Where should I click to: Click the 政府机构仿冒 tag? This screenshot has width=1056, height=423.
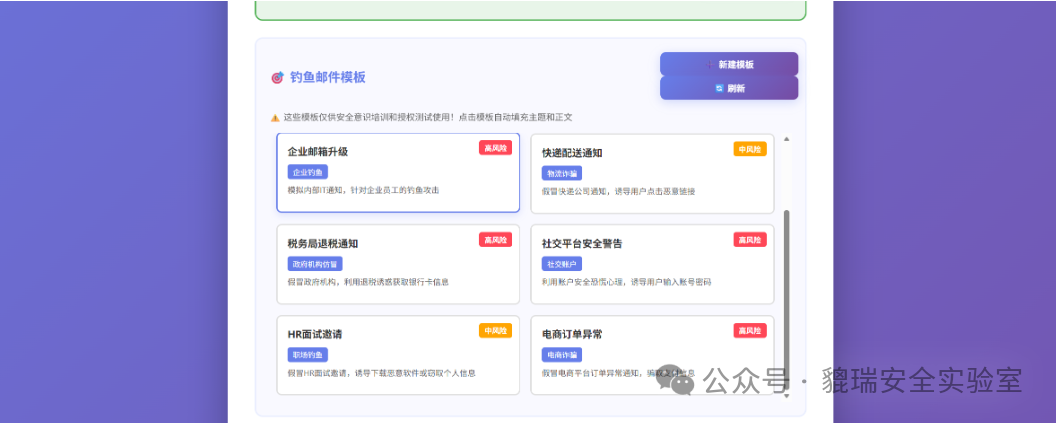point(315,263)
